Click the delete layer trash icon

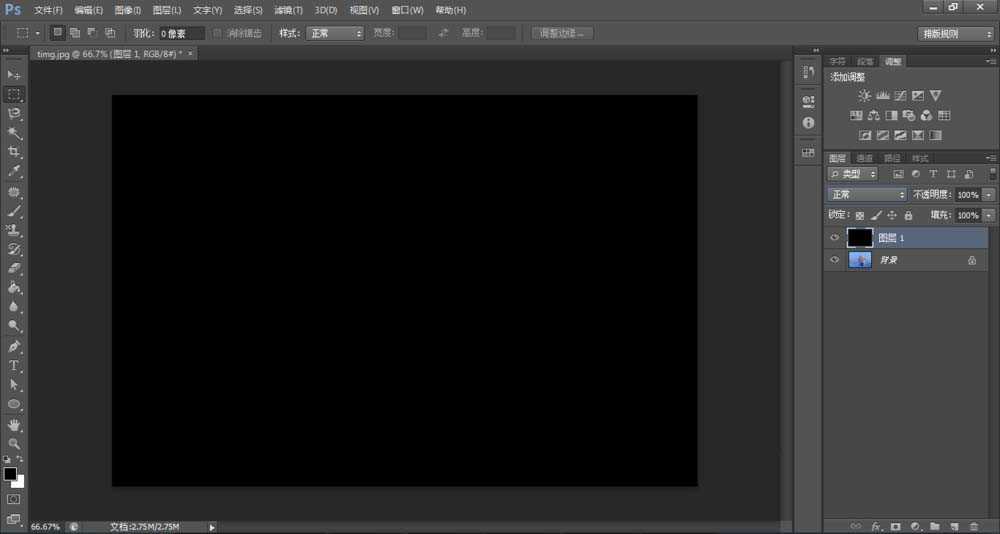[x=973, y=525]
